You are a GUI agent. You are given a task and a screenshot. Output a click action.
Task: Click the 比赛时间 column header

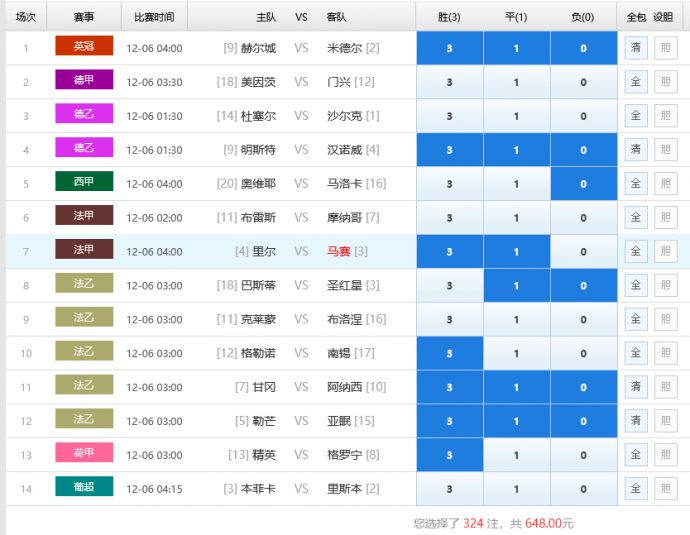pyautogui.click(x=154, y=17)
